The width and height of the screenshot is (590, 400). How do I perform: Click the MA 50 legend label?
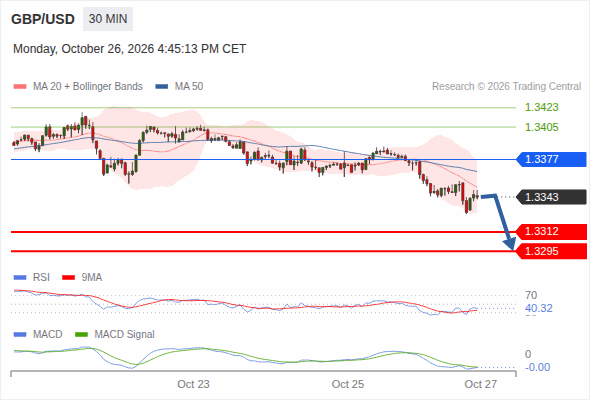189,87
